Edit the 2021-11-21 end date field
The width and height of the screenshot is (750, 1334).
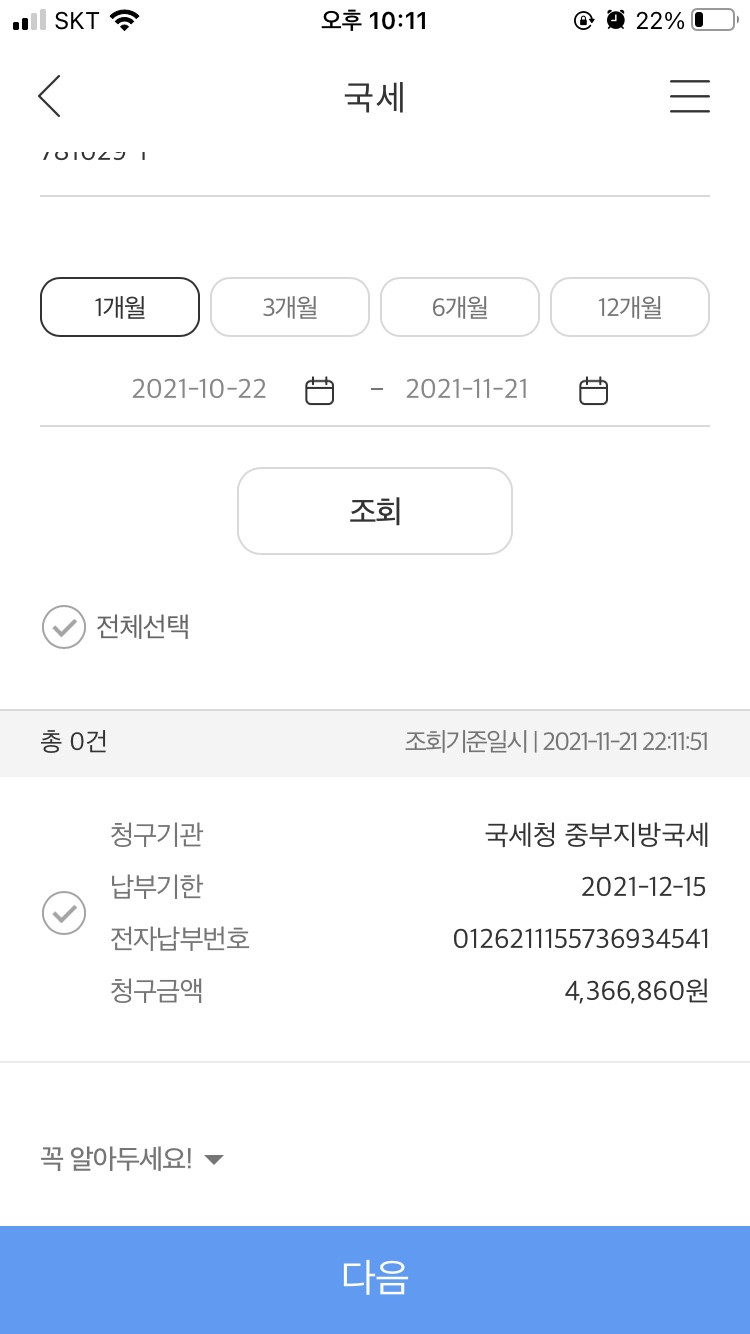coord(467,389)
